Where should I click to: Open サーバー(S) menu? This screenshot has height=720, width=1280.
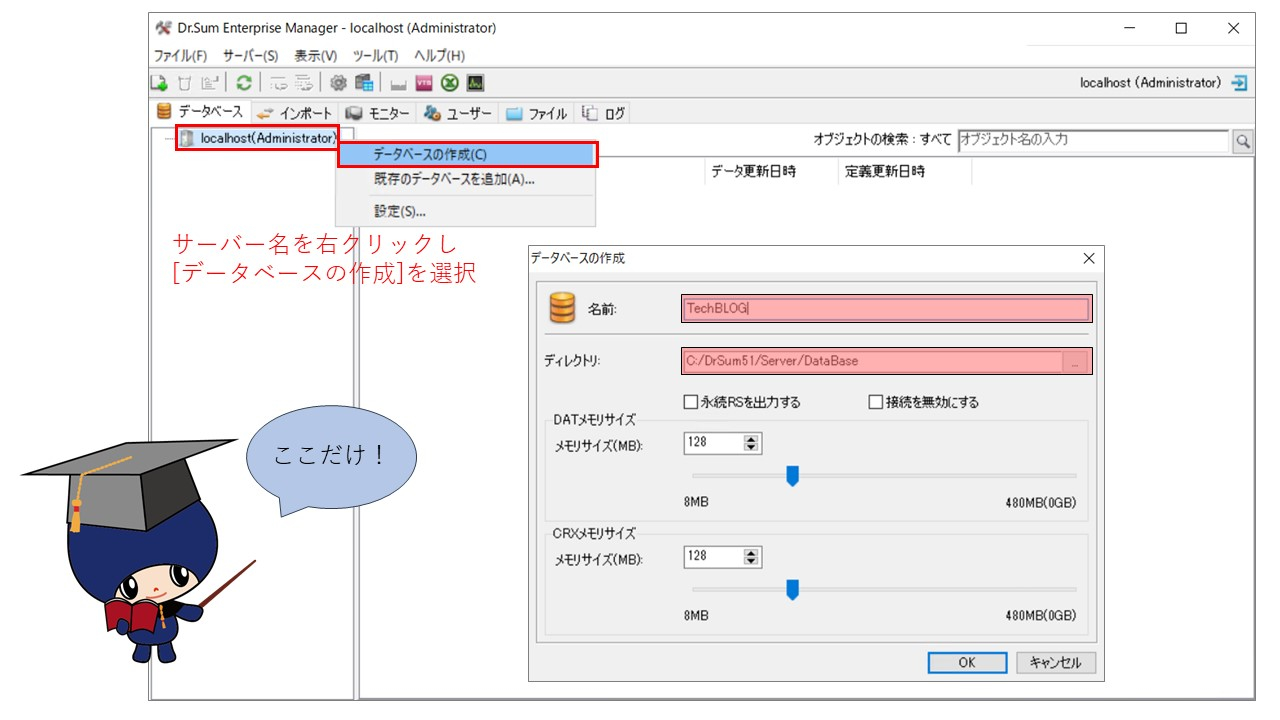(x=250, y=56)
